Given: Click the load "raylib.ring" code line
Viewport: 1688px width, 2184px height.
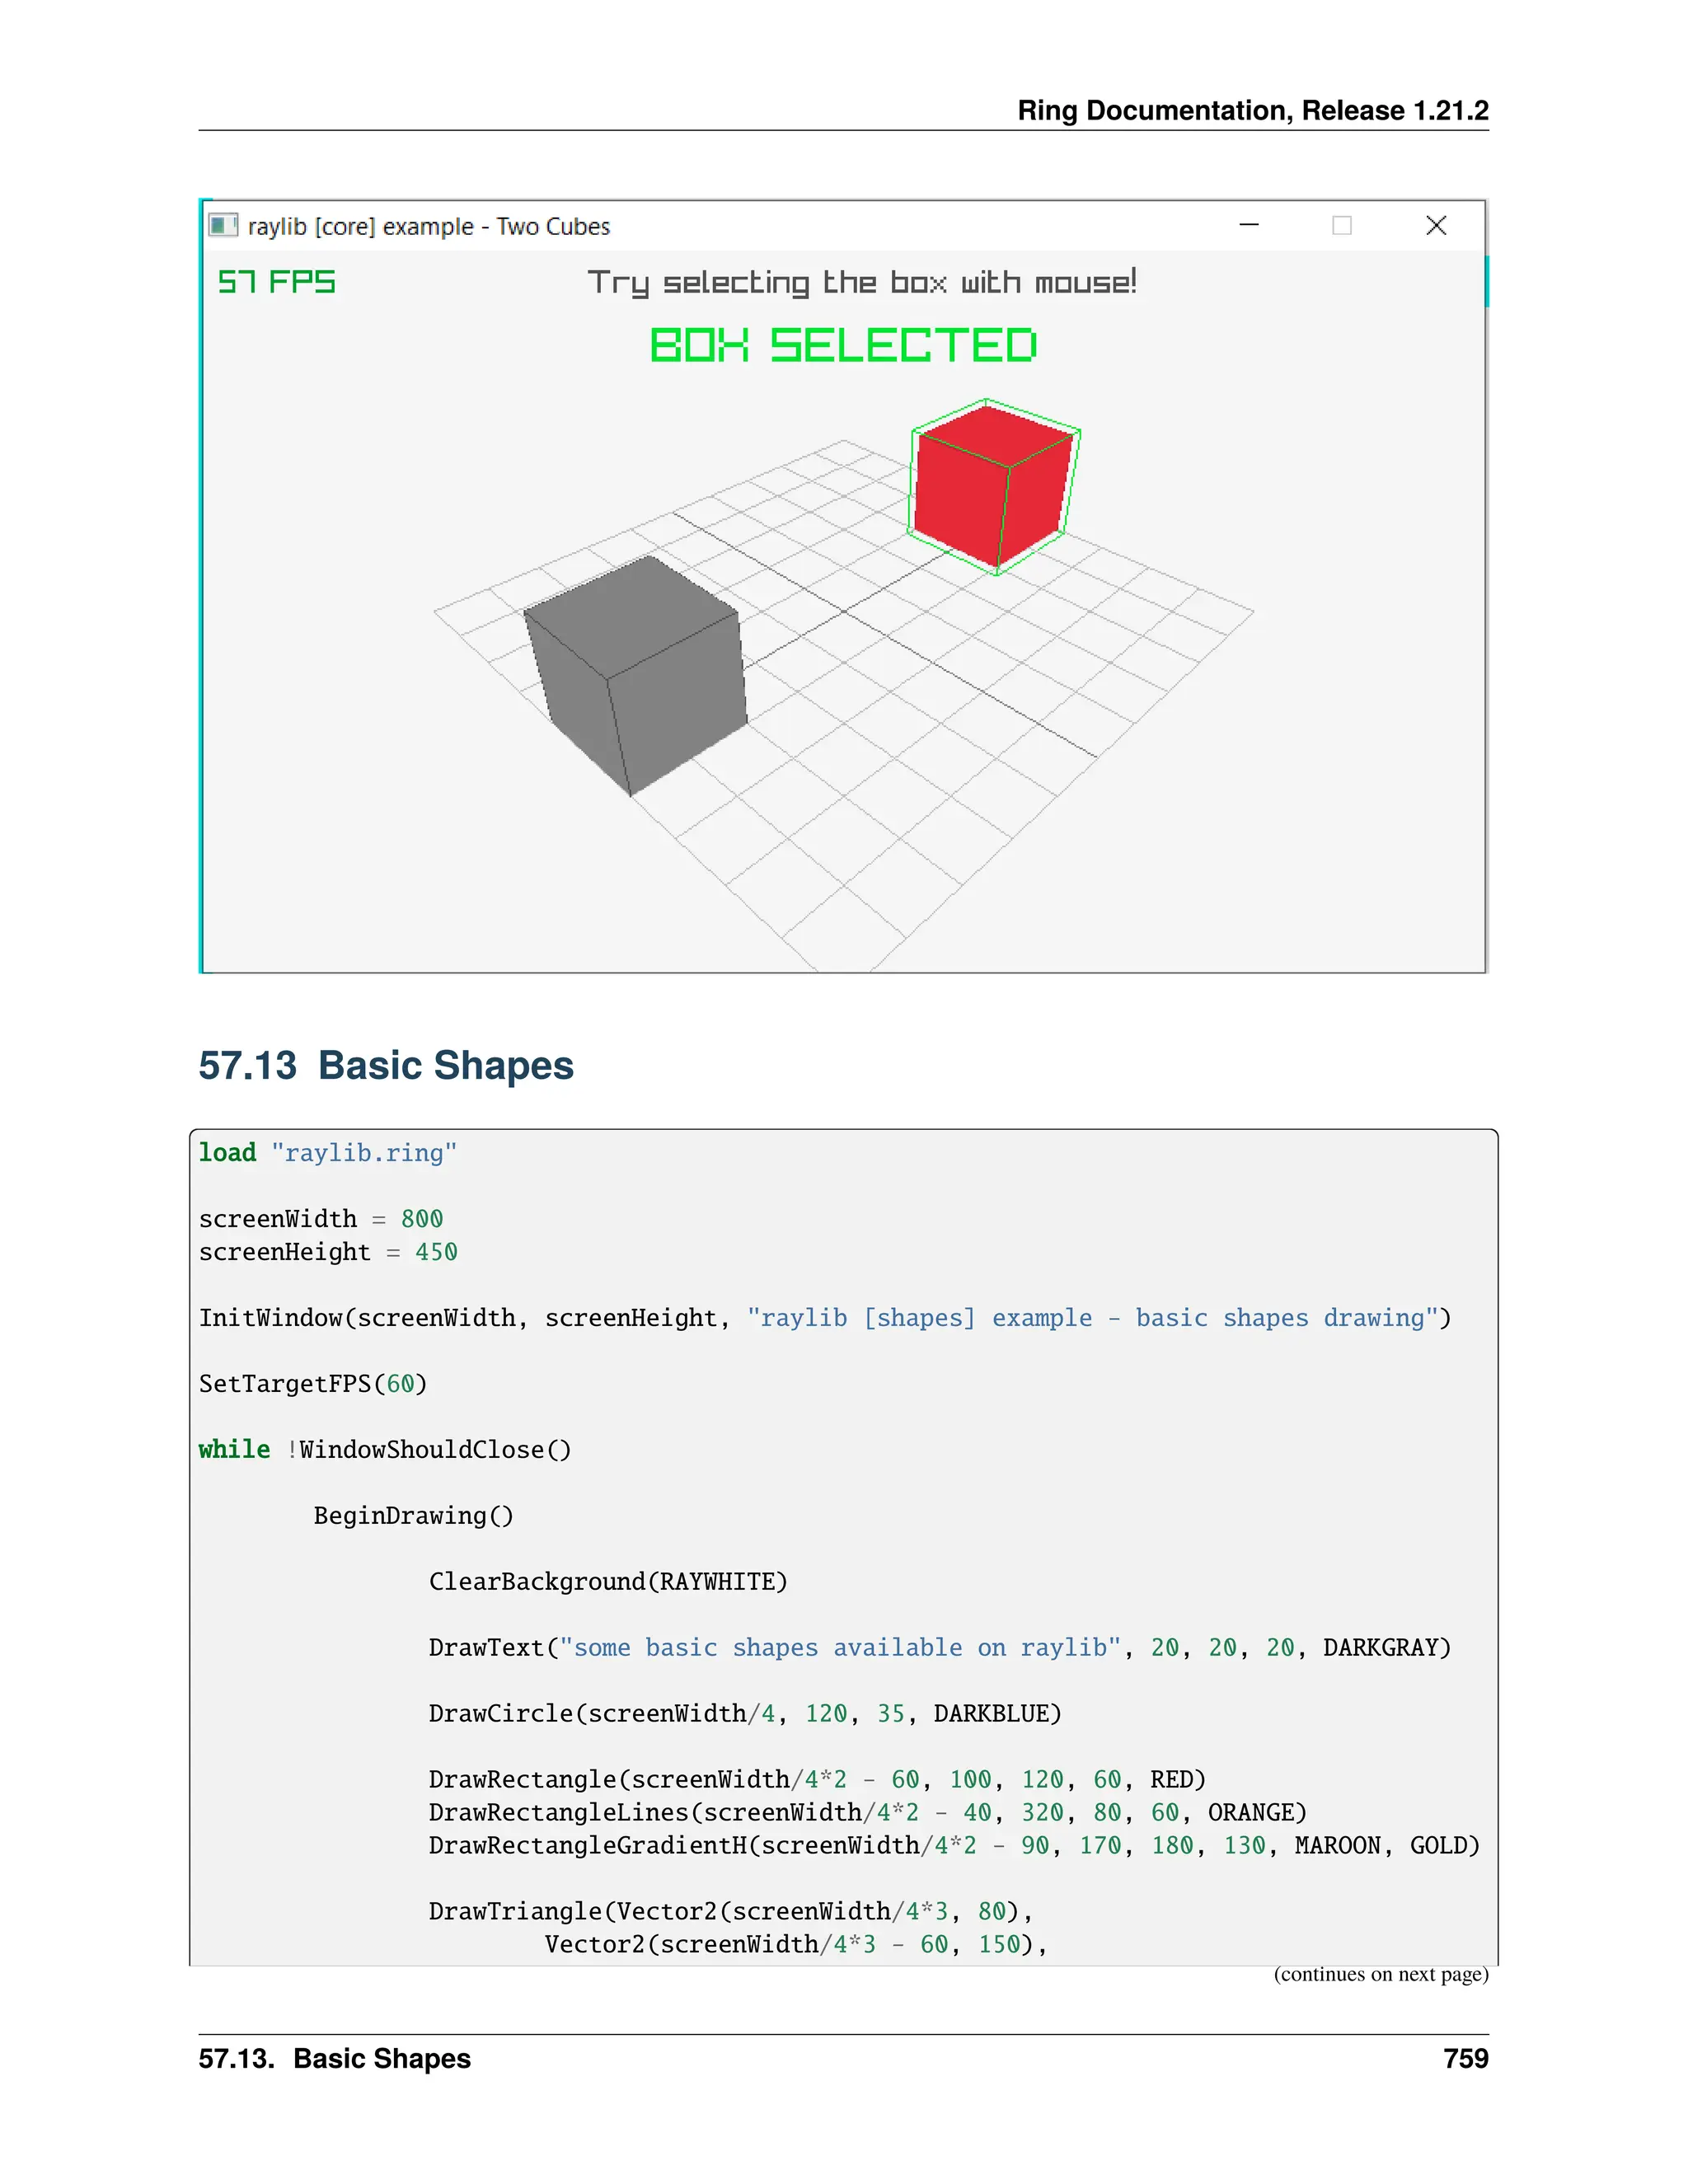Looking at the screenshot, I should coord(328,1153).
